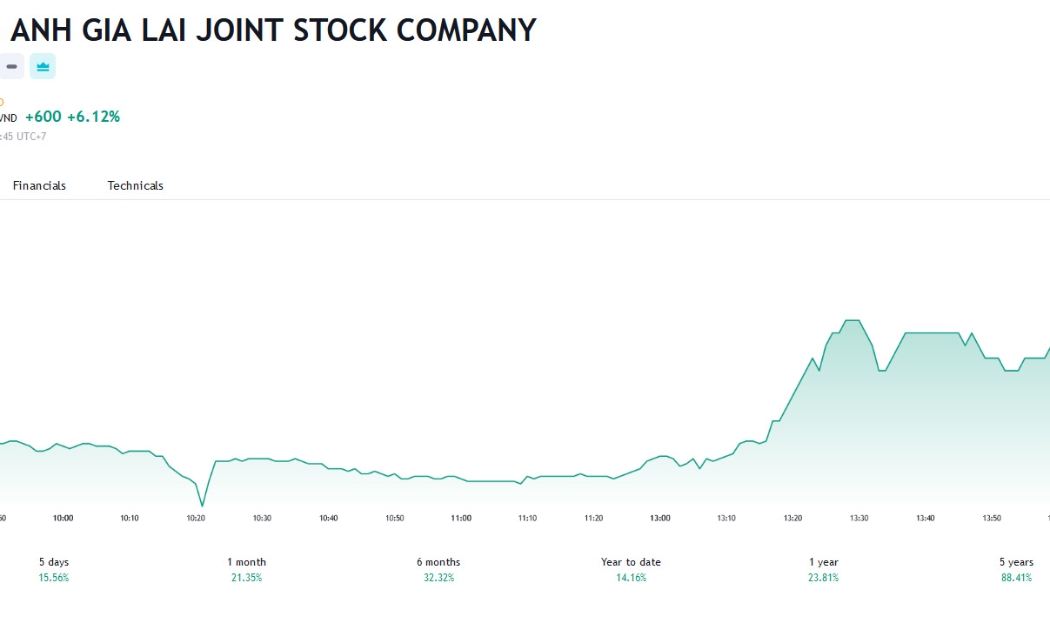
Task: Click the blue crown premium icon
Action: (43, 66)
